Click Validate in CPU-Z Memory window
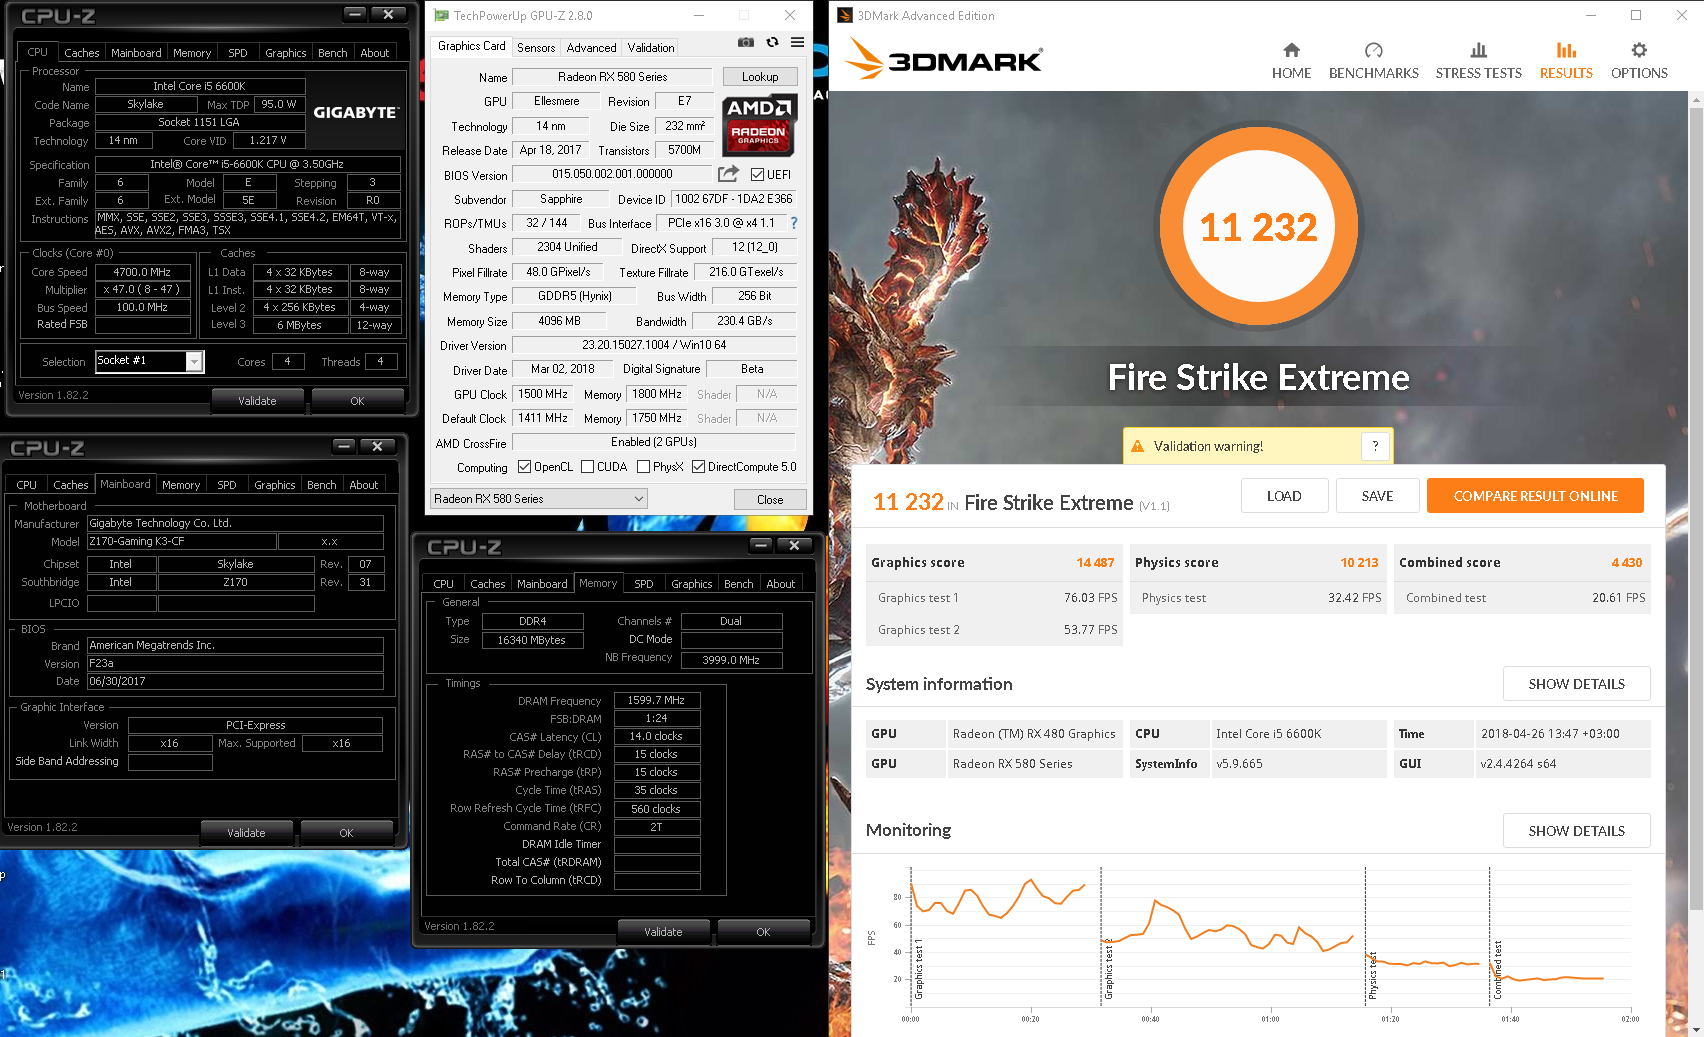The height and width of the screenshot is (1037, 1704). pyautogui.click(x=663, y=932)
